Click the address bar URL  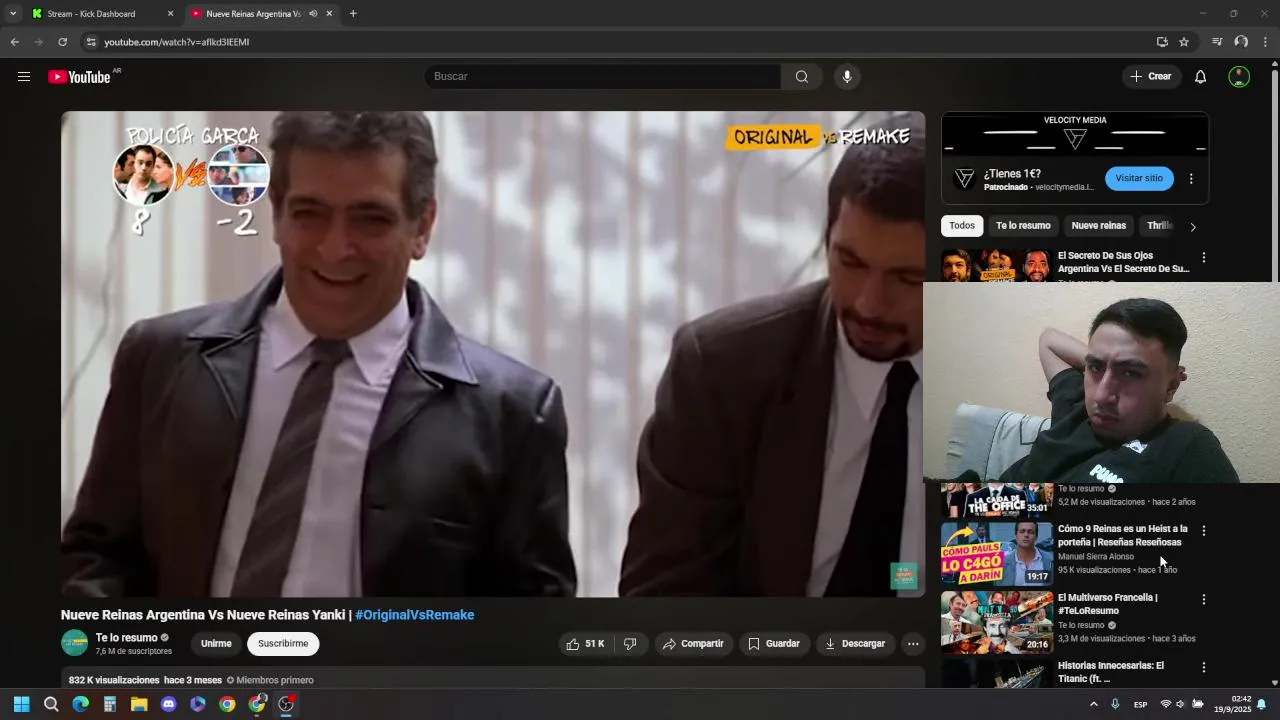177,42
